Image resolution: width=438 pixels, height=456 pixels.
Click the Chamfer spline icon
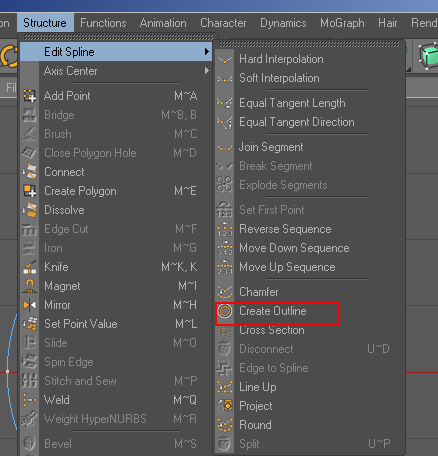pyautogui.click(x=225, y=292)
